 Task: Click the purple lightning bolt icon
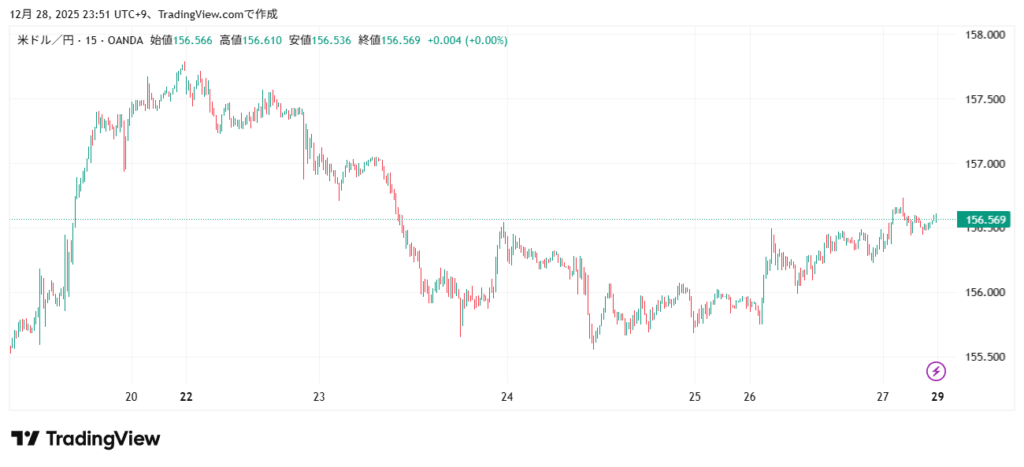[936, 371]
